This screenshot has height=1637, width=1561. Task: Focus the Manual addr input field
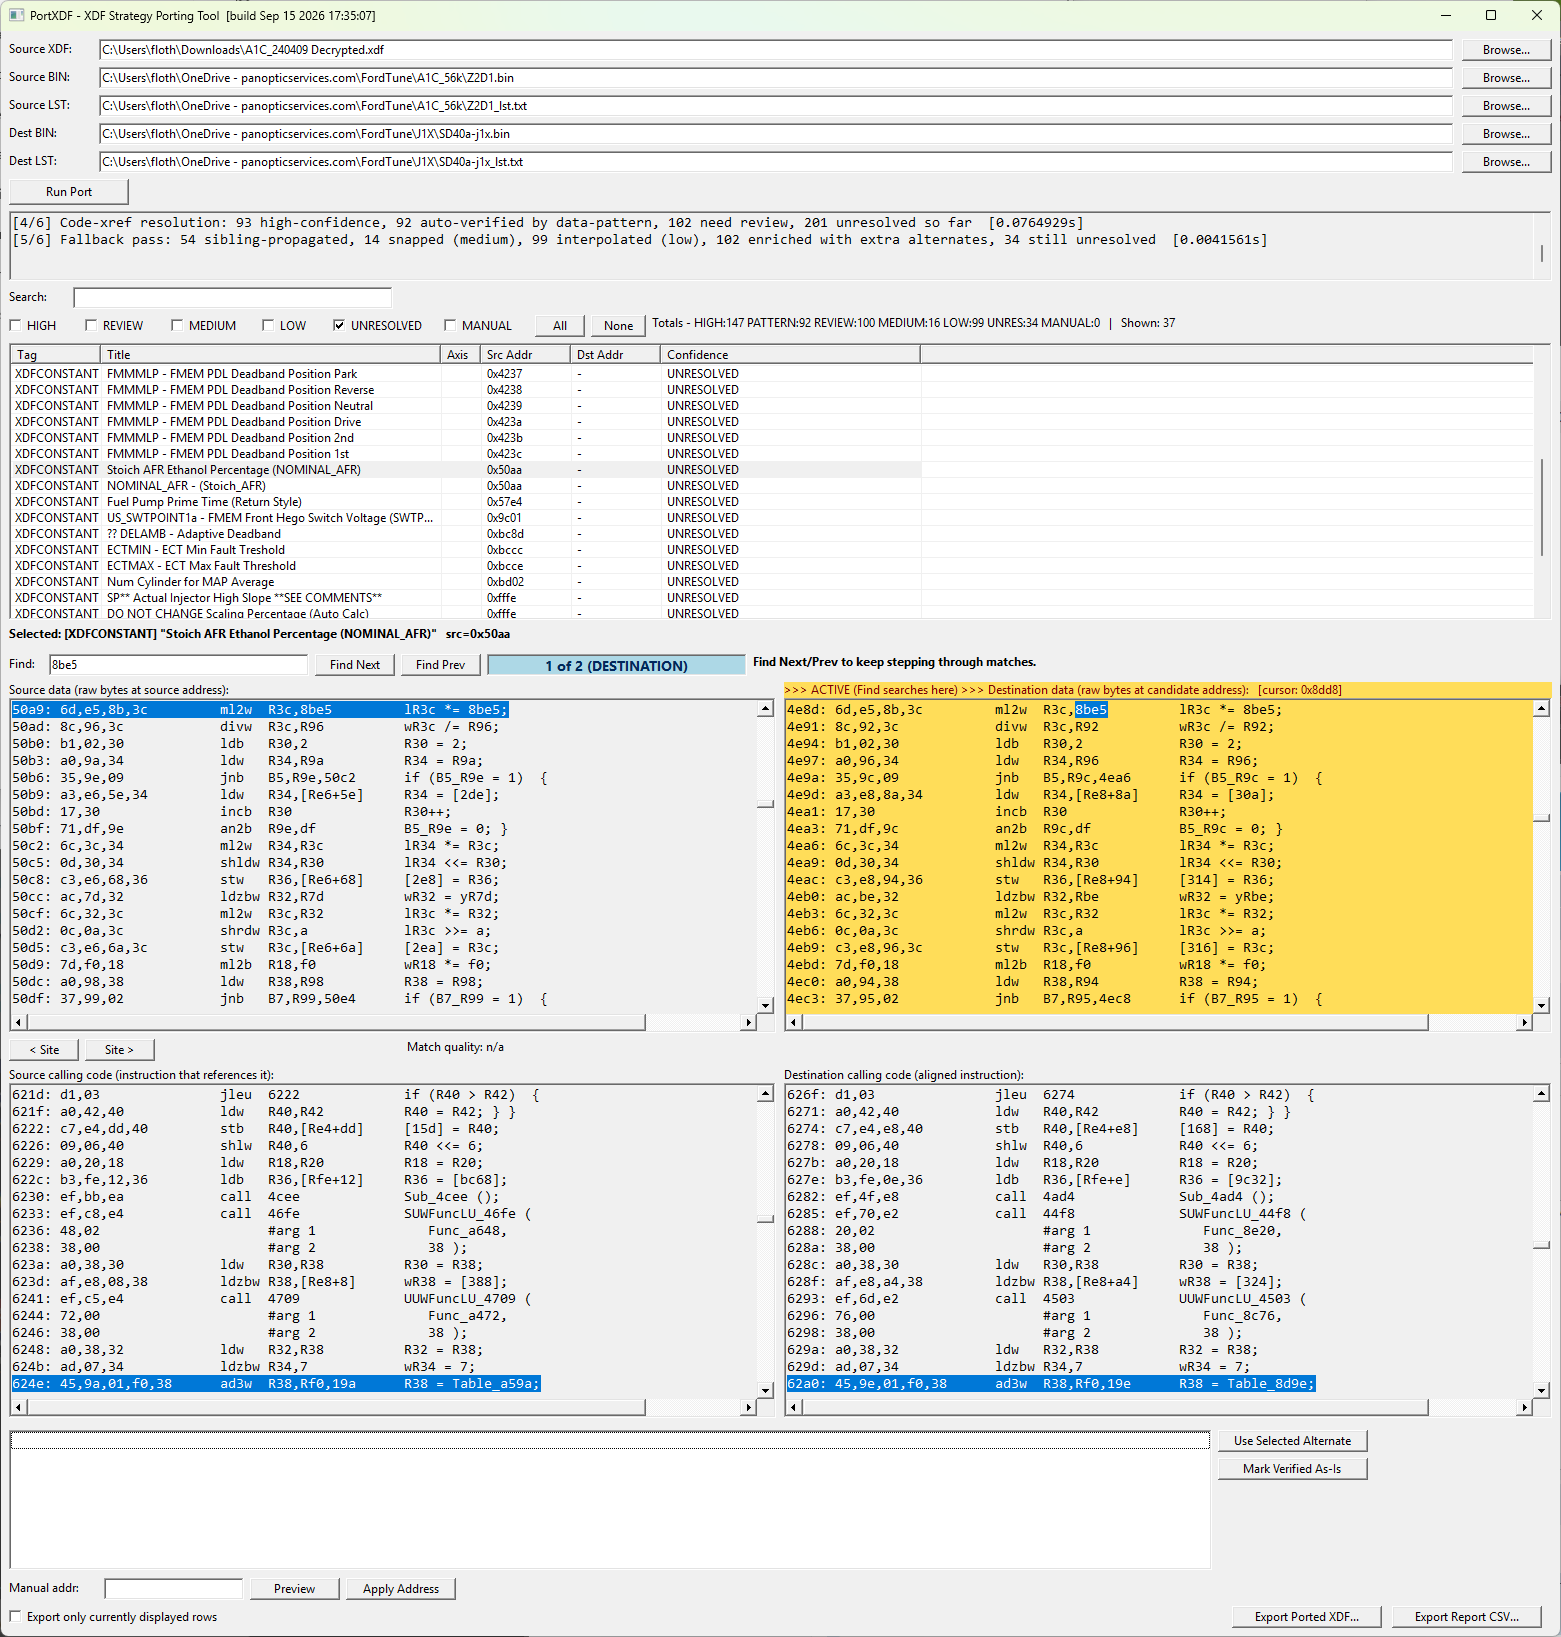click(x=174, y=1588)
